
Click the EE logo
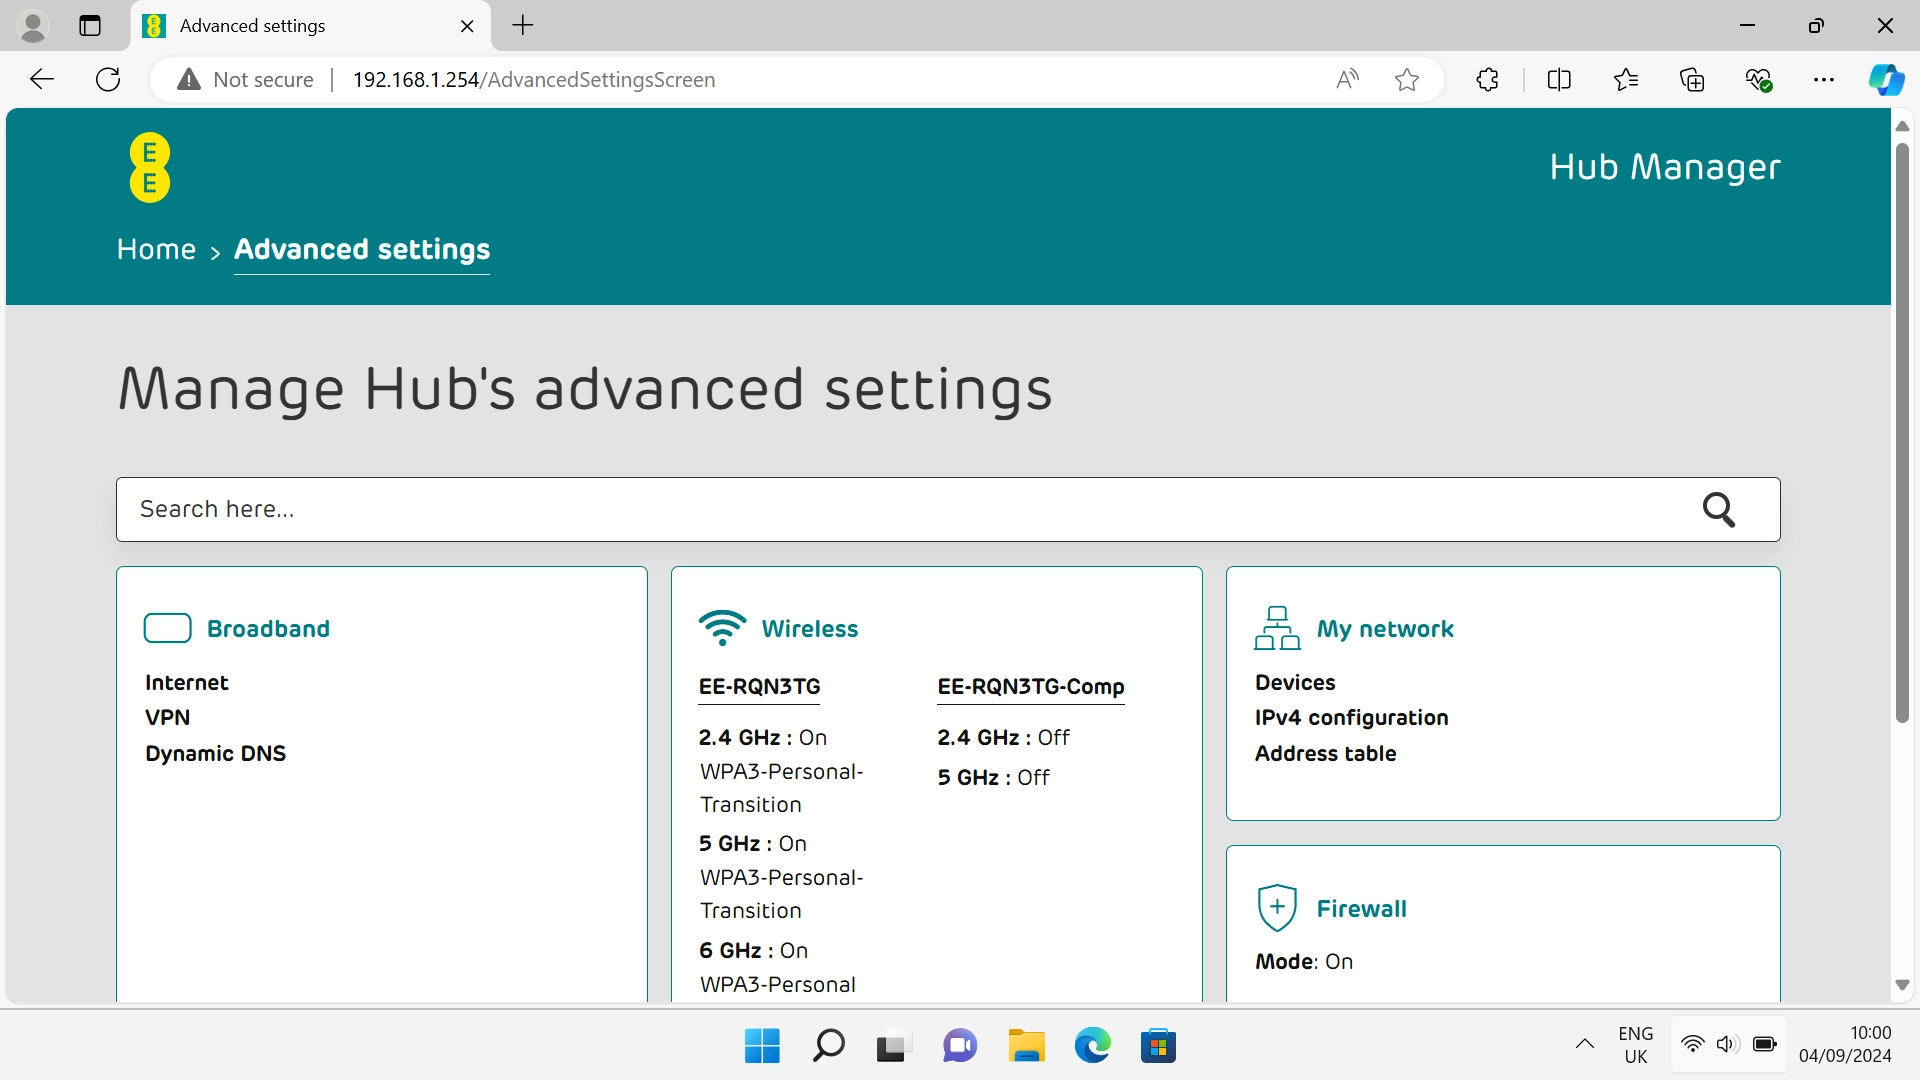(148, 167)
